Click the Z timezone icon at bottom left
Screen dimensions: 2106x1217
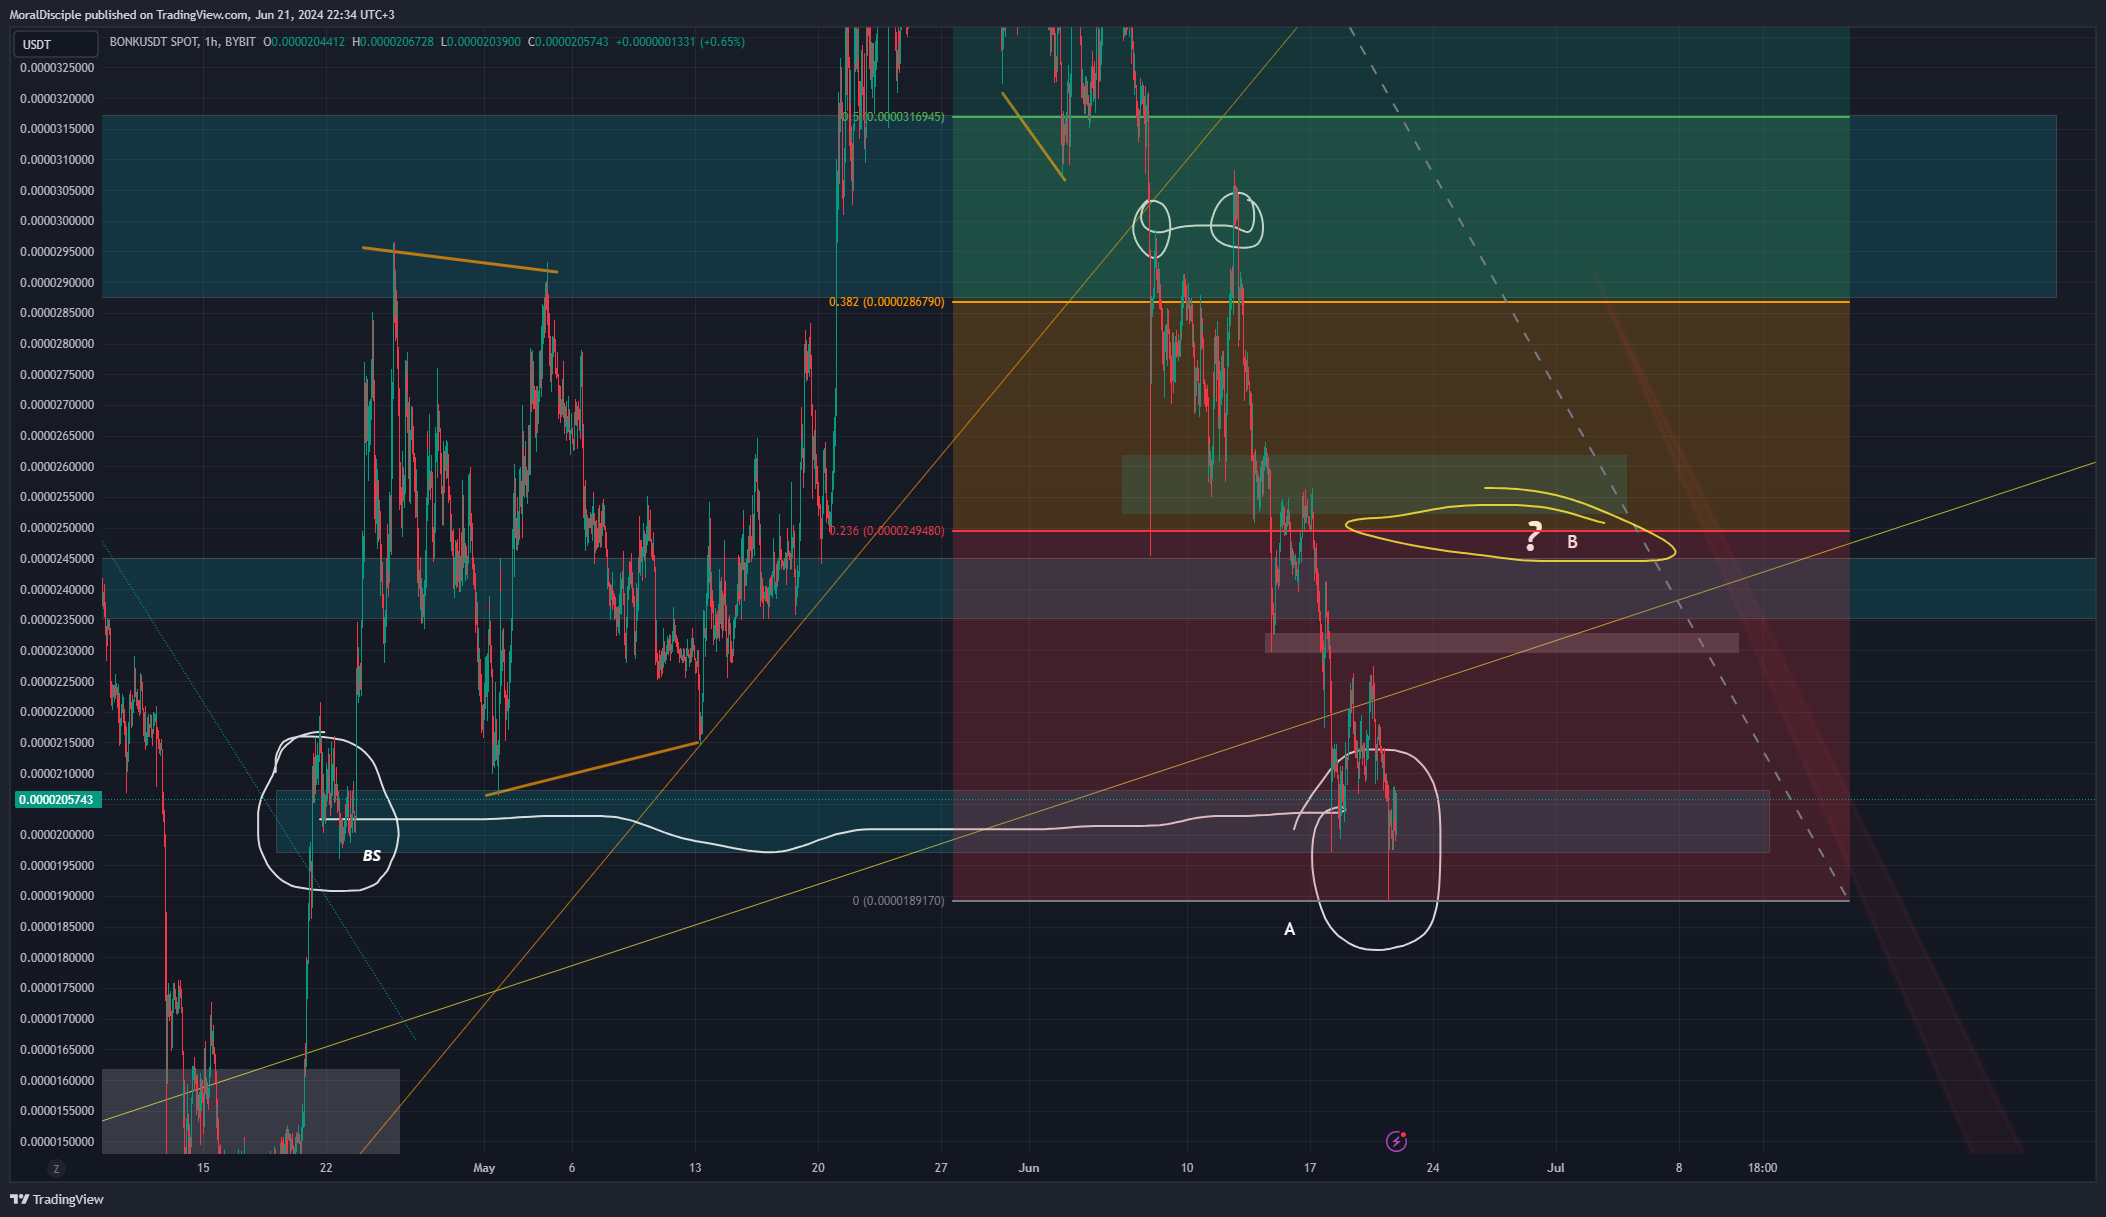[x=56, y=1168]
